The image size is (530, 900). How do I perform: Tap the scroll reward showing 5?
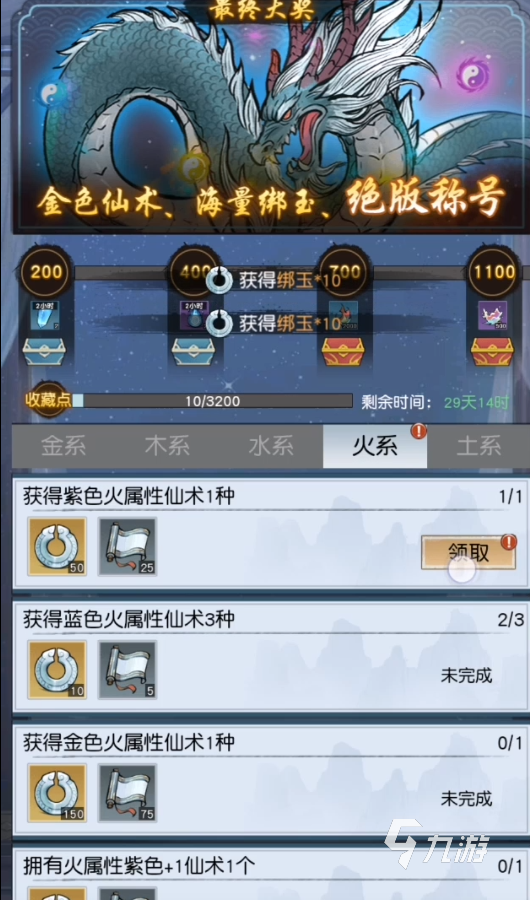pos(127,669)
